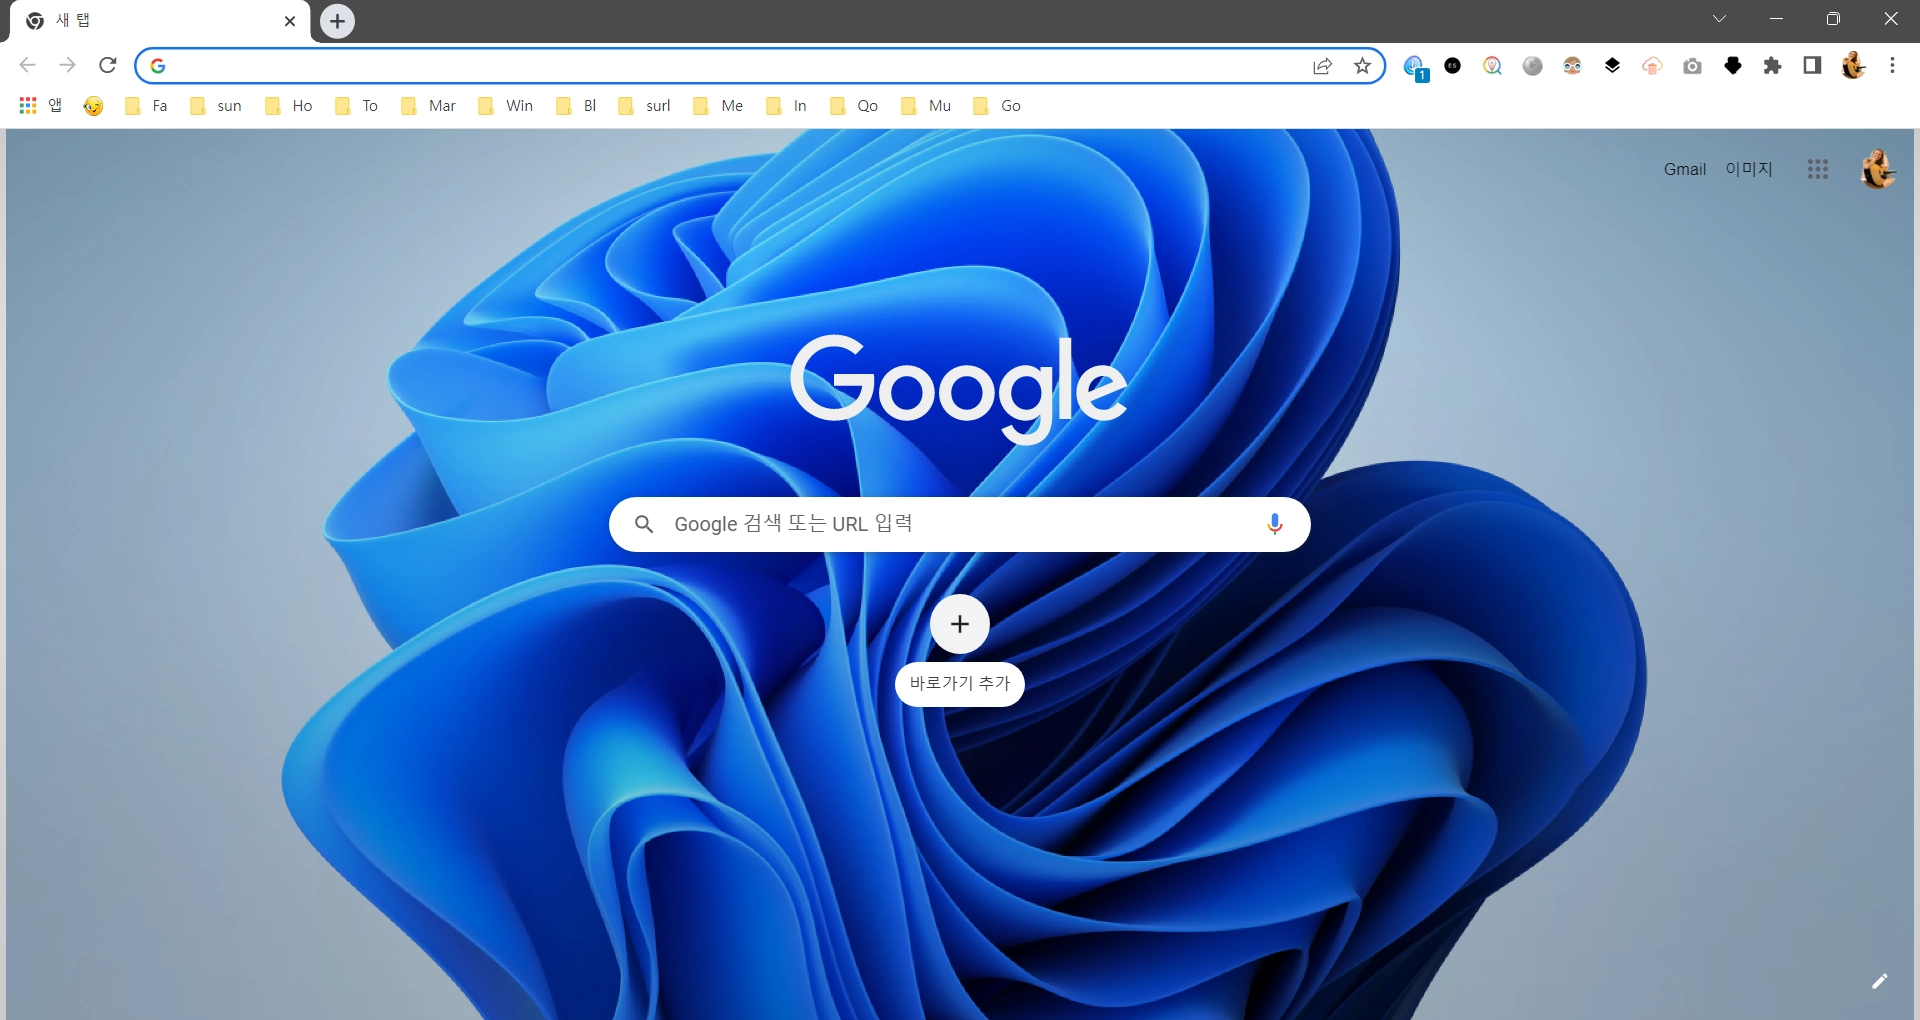Open the To bookmark folder

point(356,106)
